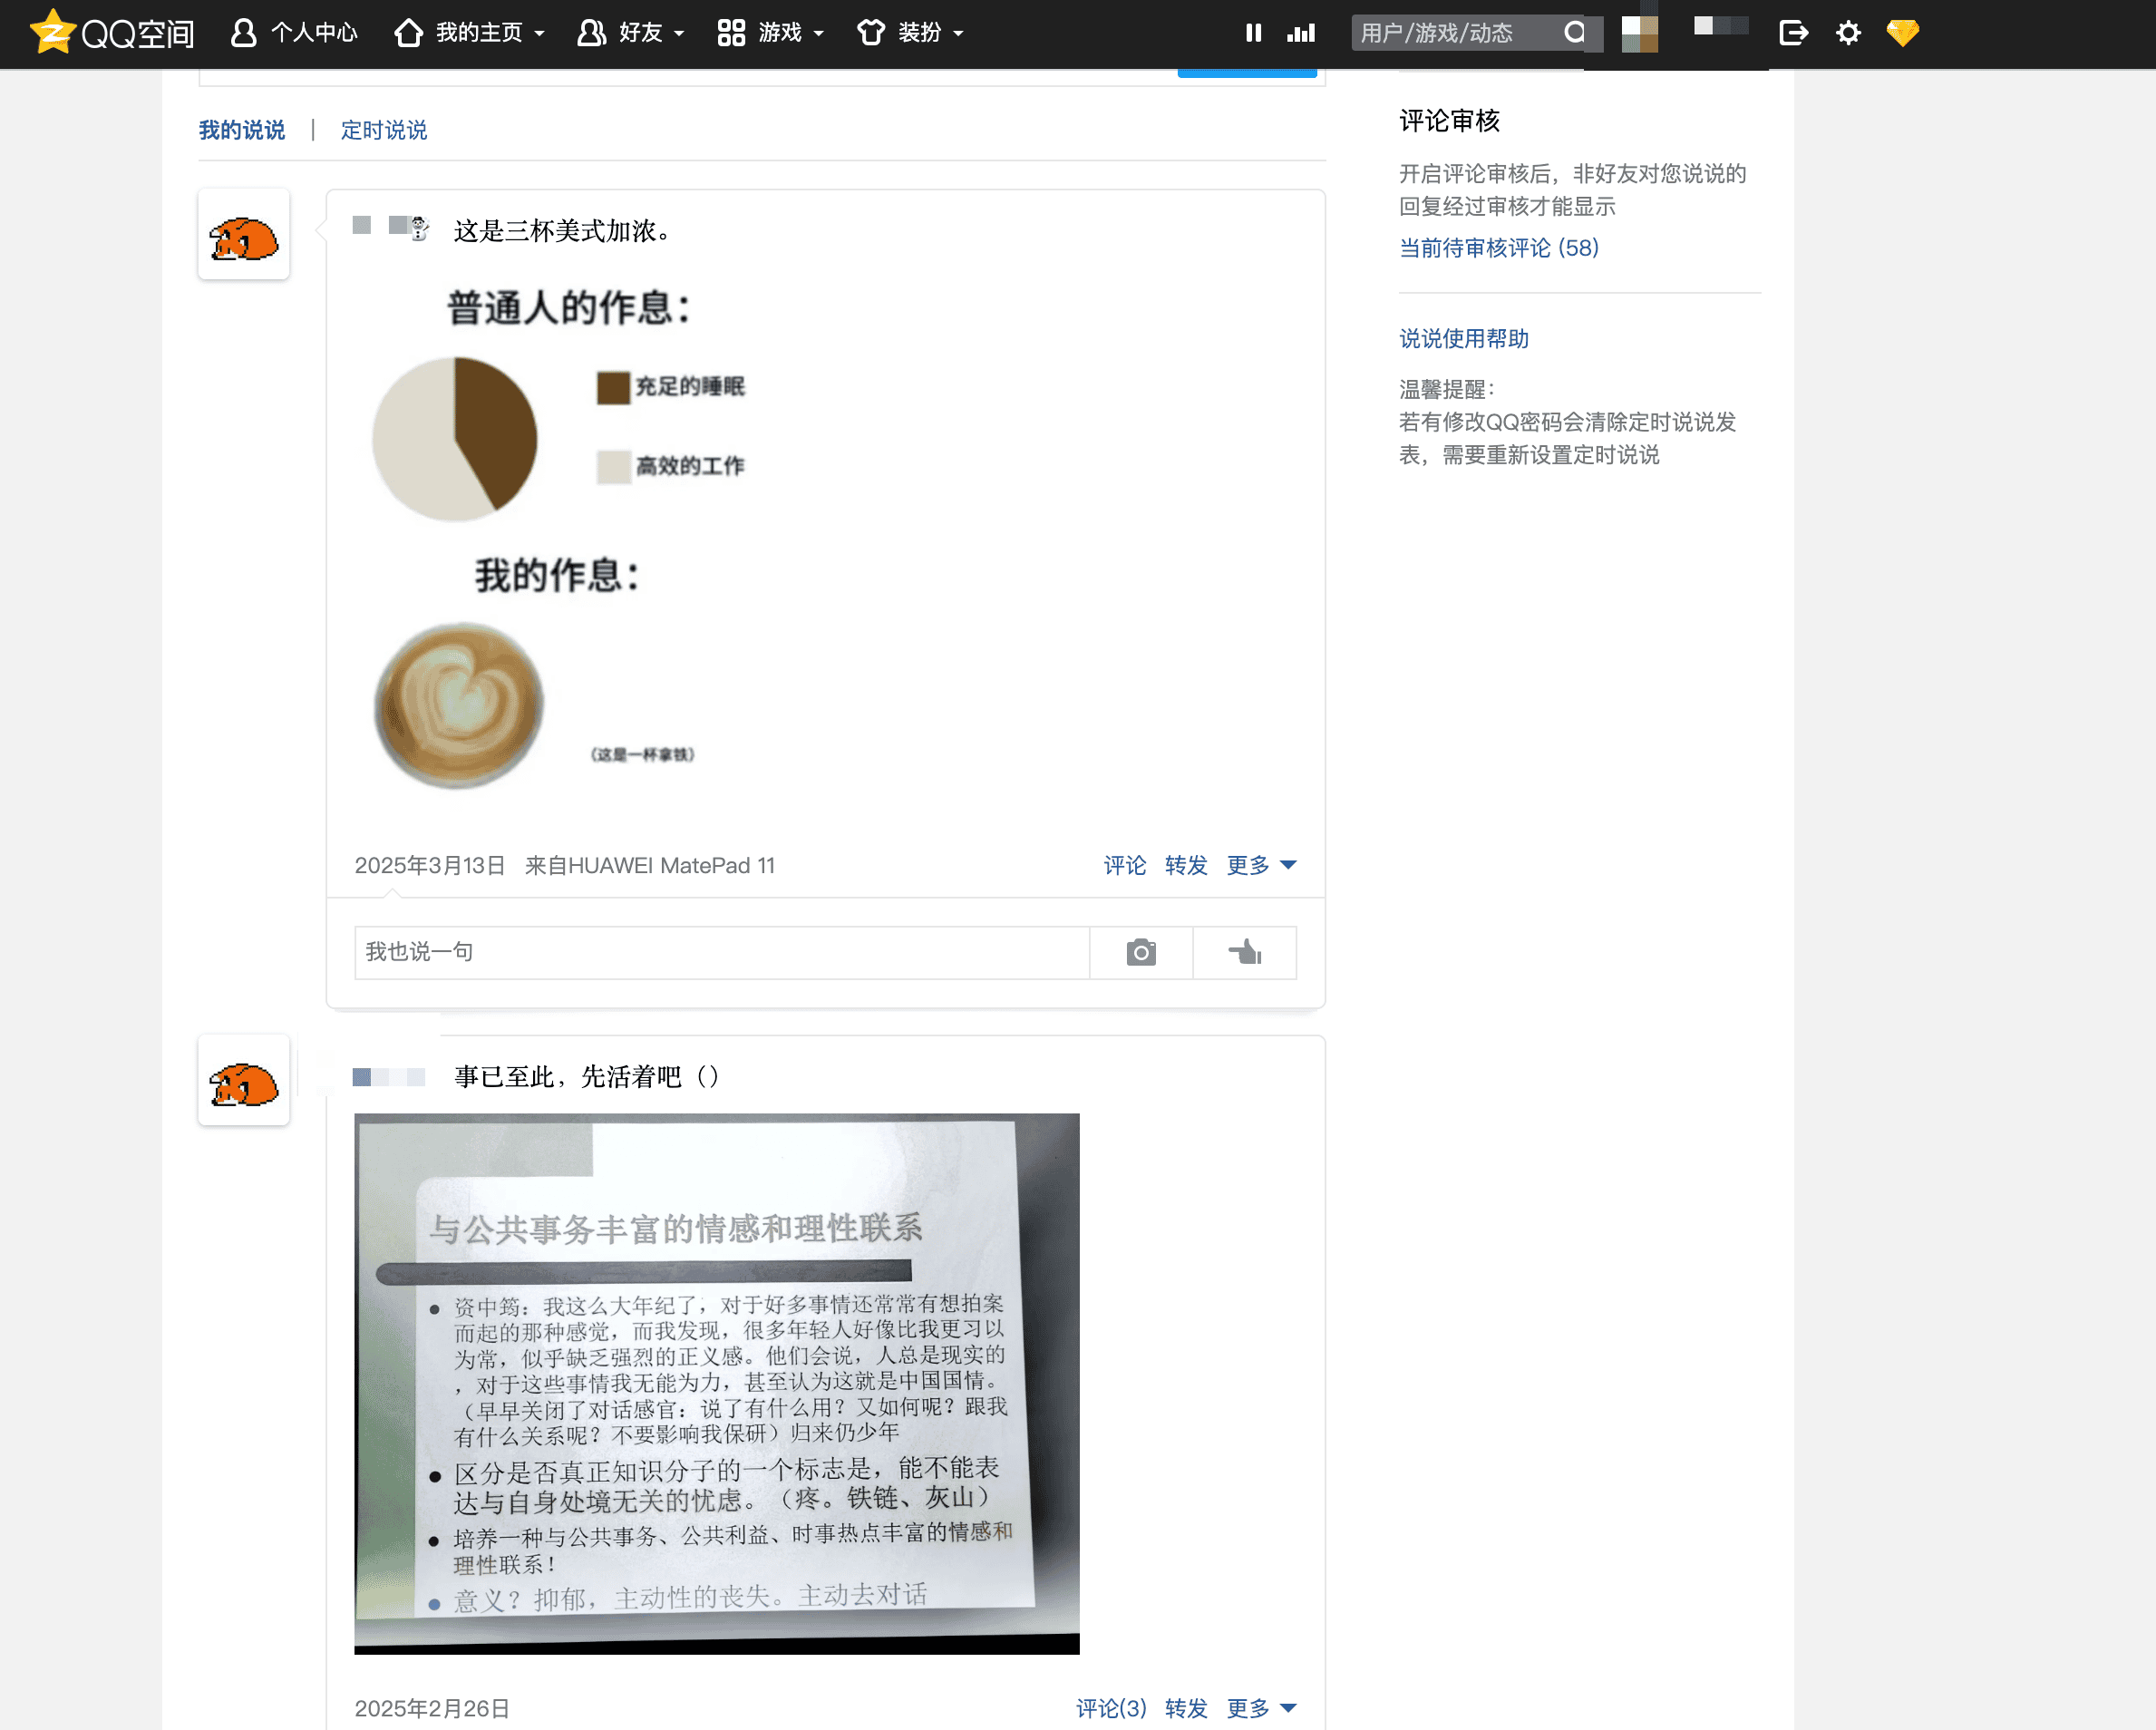
Task: Click the search magnifier icon
Action: (1574, 33)
